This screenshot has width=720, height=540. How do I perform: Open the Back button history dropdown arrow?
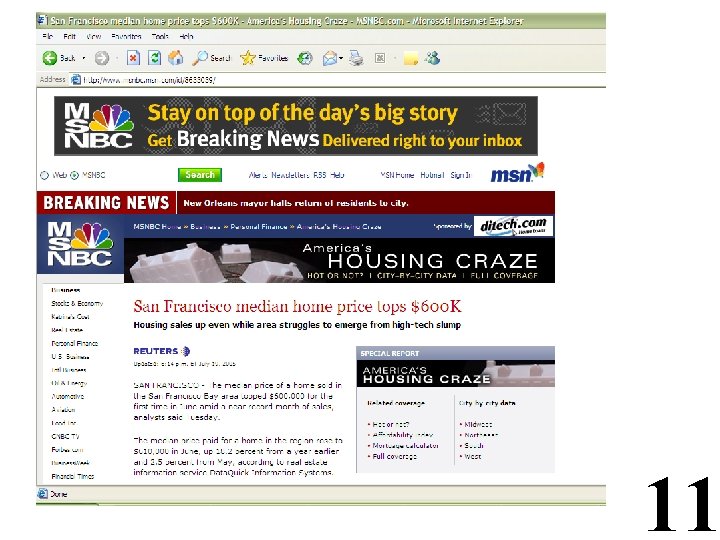tap(84, 58)
